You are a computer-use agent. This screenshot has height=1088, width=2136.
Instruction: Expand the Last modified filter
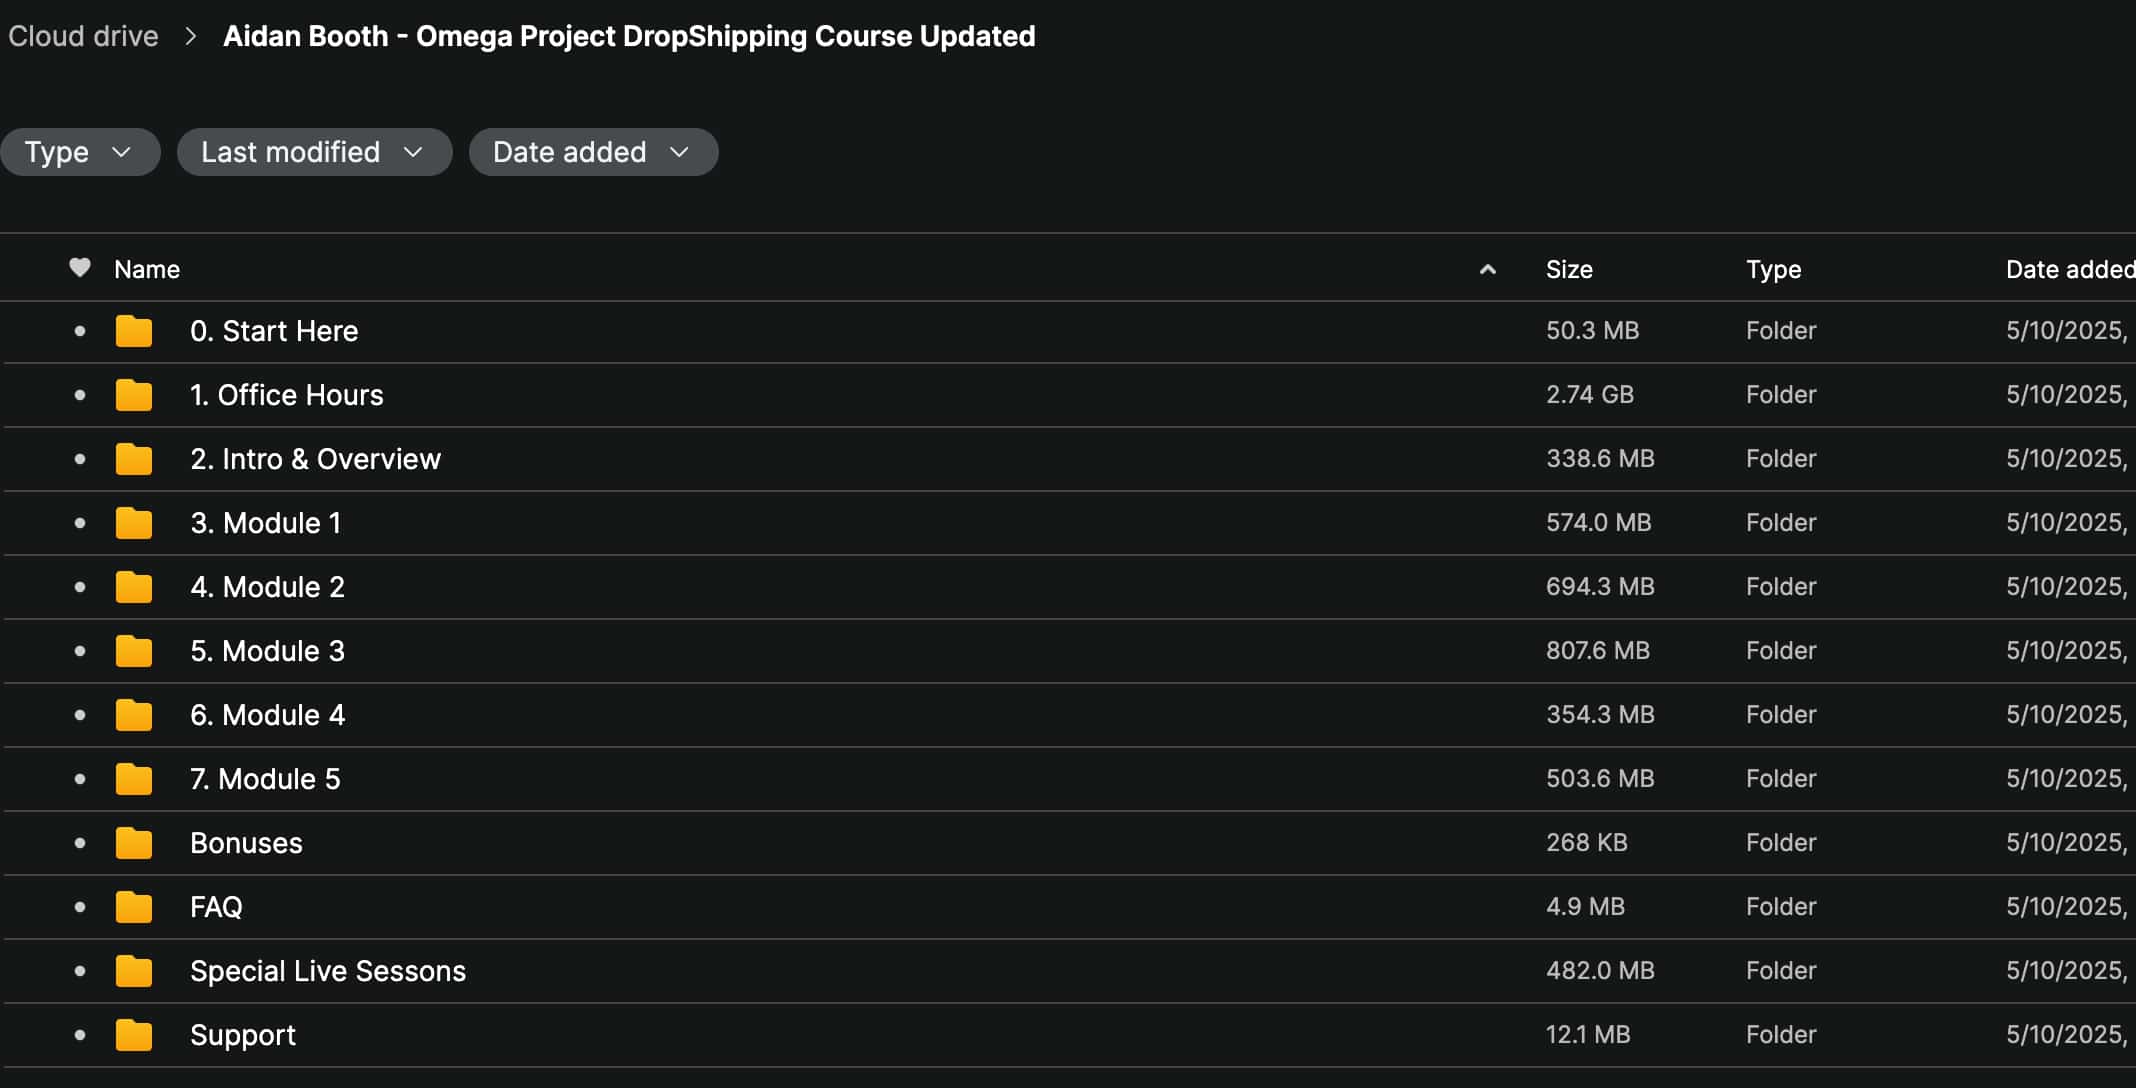coord(314,152)
